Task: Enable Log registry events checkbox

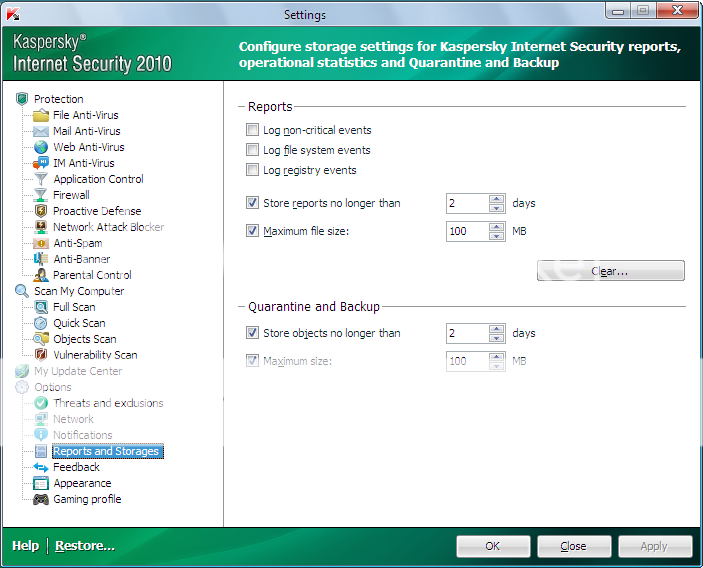Action: (252, 170)
